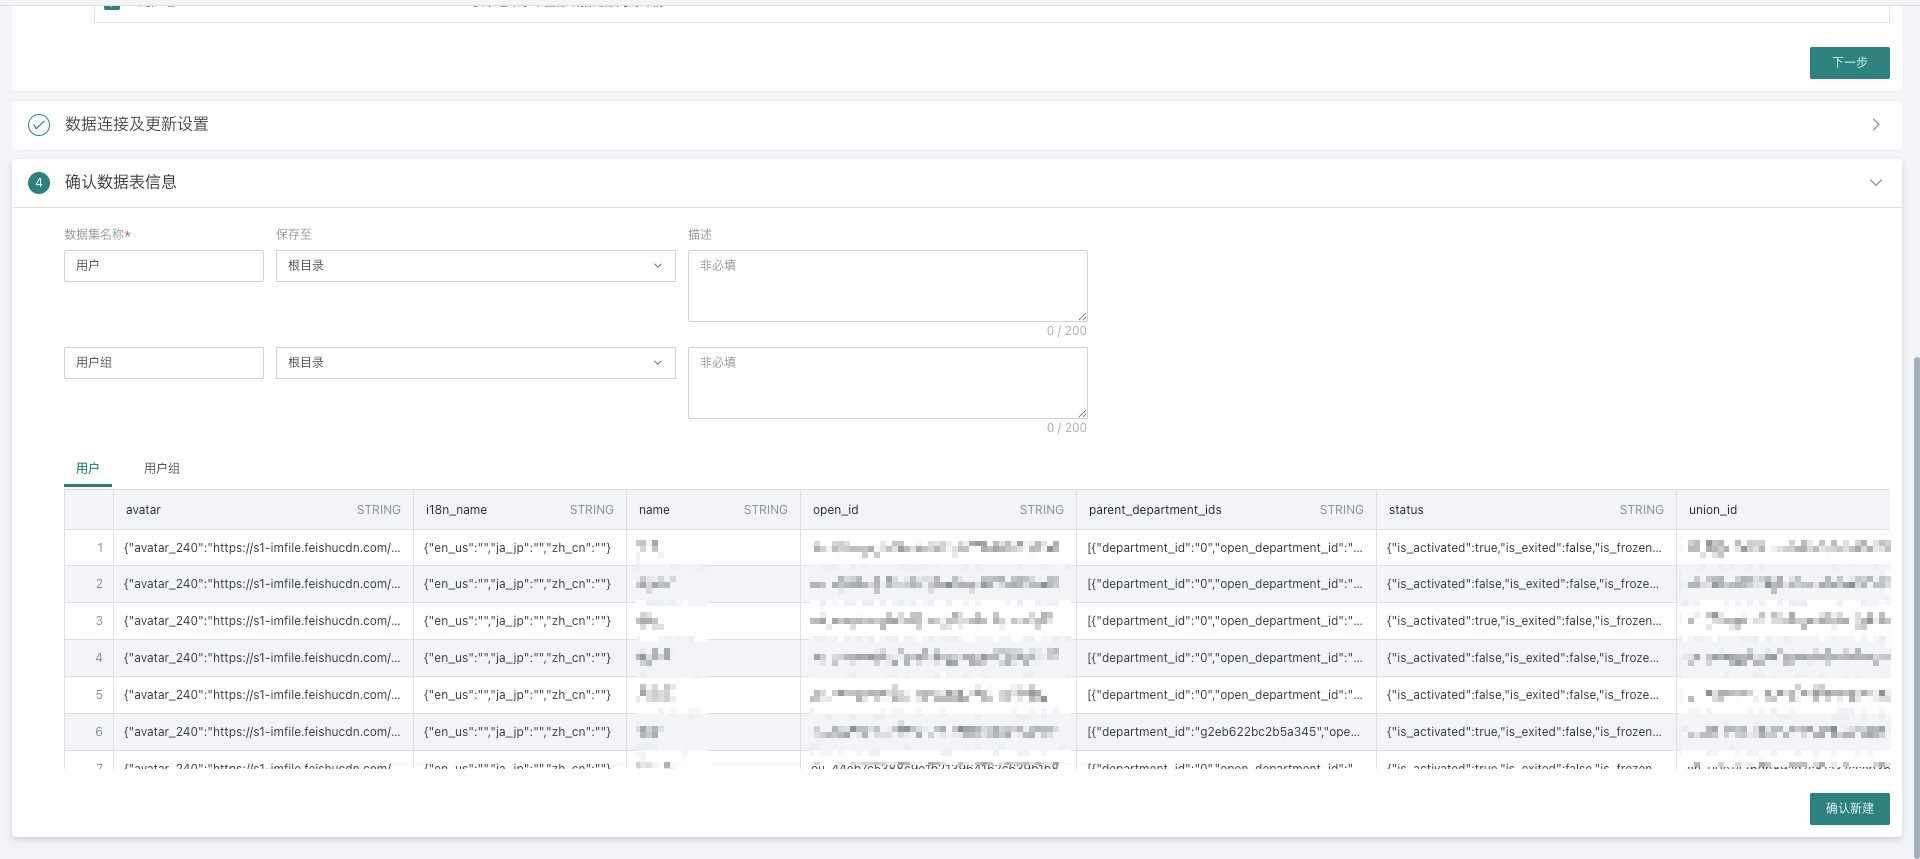Switch to the 用户组 preview tab

tap(162, 469)
